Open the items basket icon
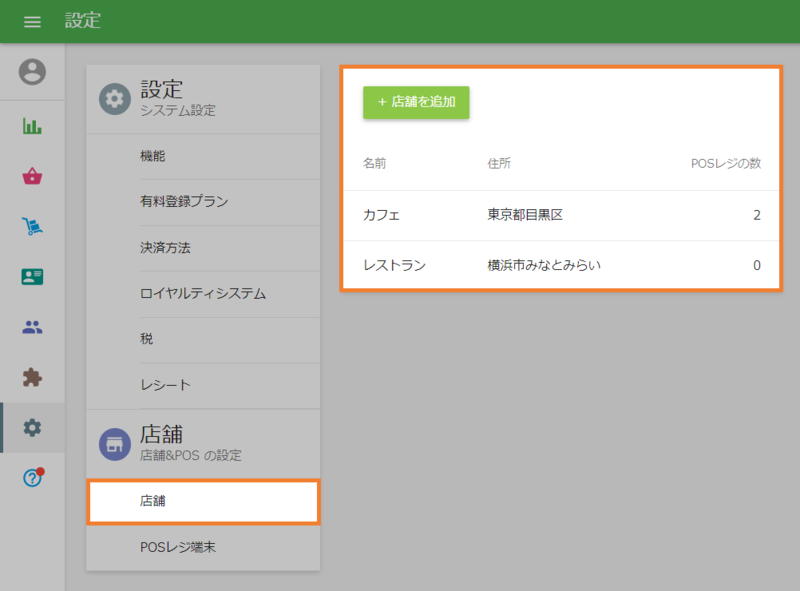Image resolution: width=800 pixels, height=591 pixels. click(x=32, y=177)
